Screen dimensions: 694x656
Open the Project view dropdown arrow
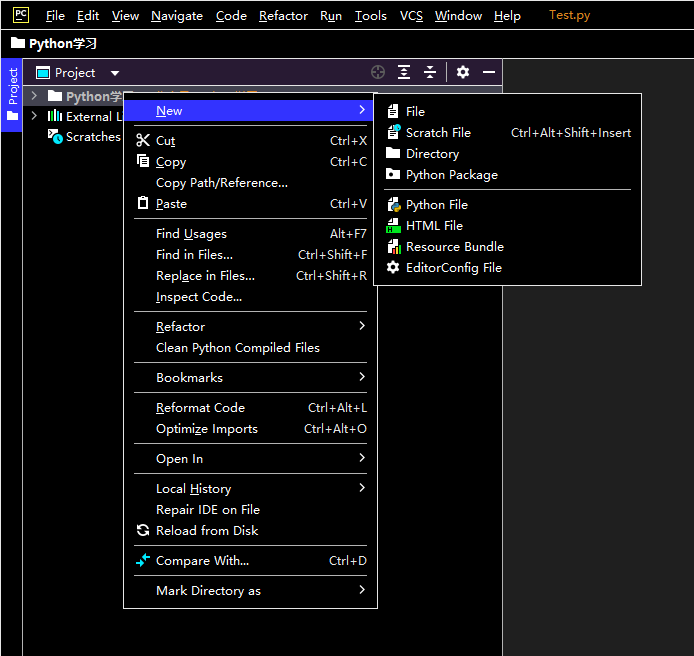click(115, 73)
